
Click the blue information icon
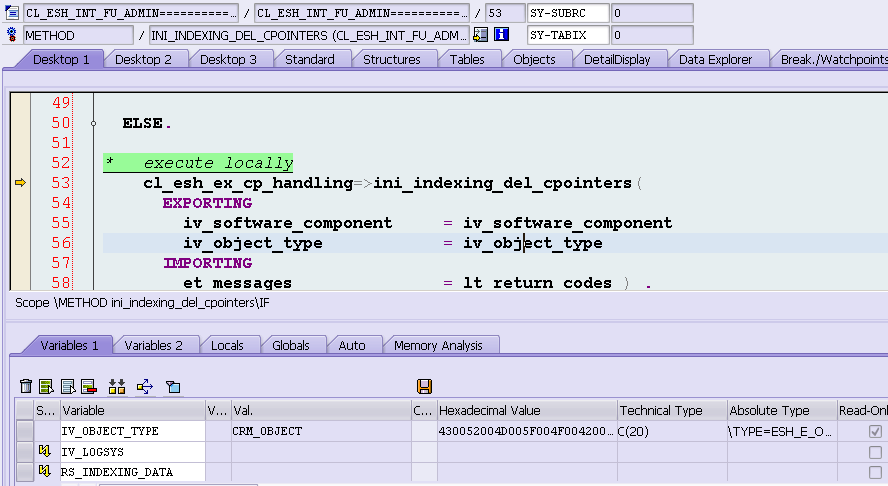point(501,35)
